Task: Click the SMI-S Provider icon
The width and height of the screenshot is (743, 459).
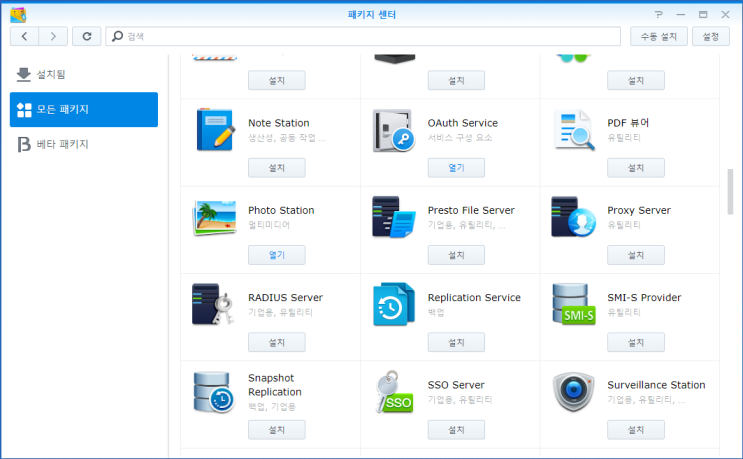Action: click(573, 304)
